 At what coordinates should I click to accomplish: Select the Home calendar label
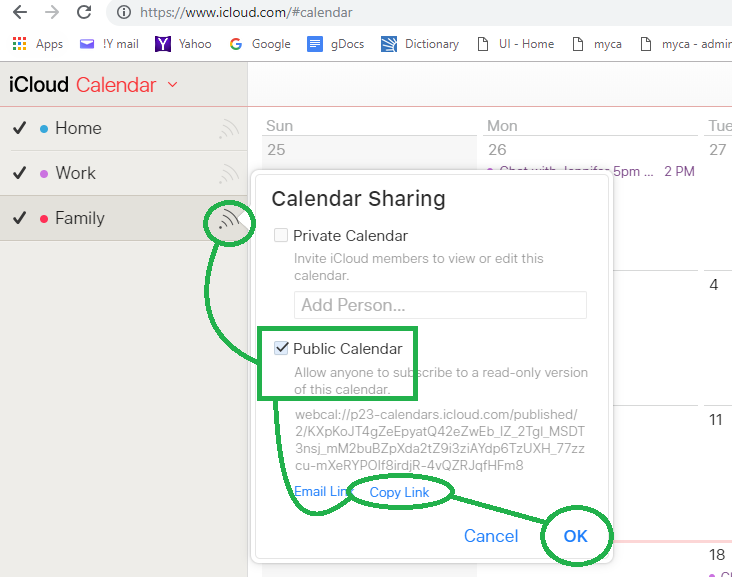78,128
